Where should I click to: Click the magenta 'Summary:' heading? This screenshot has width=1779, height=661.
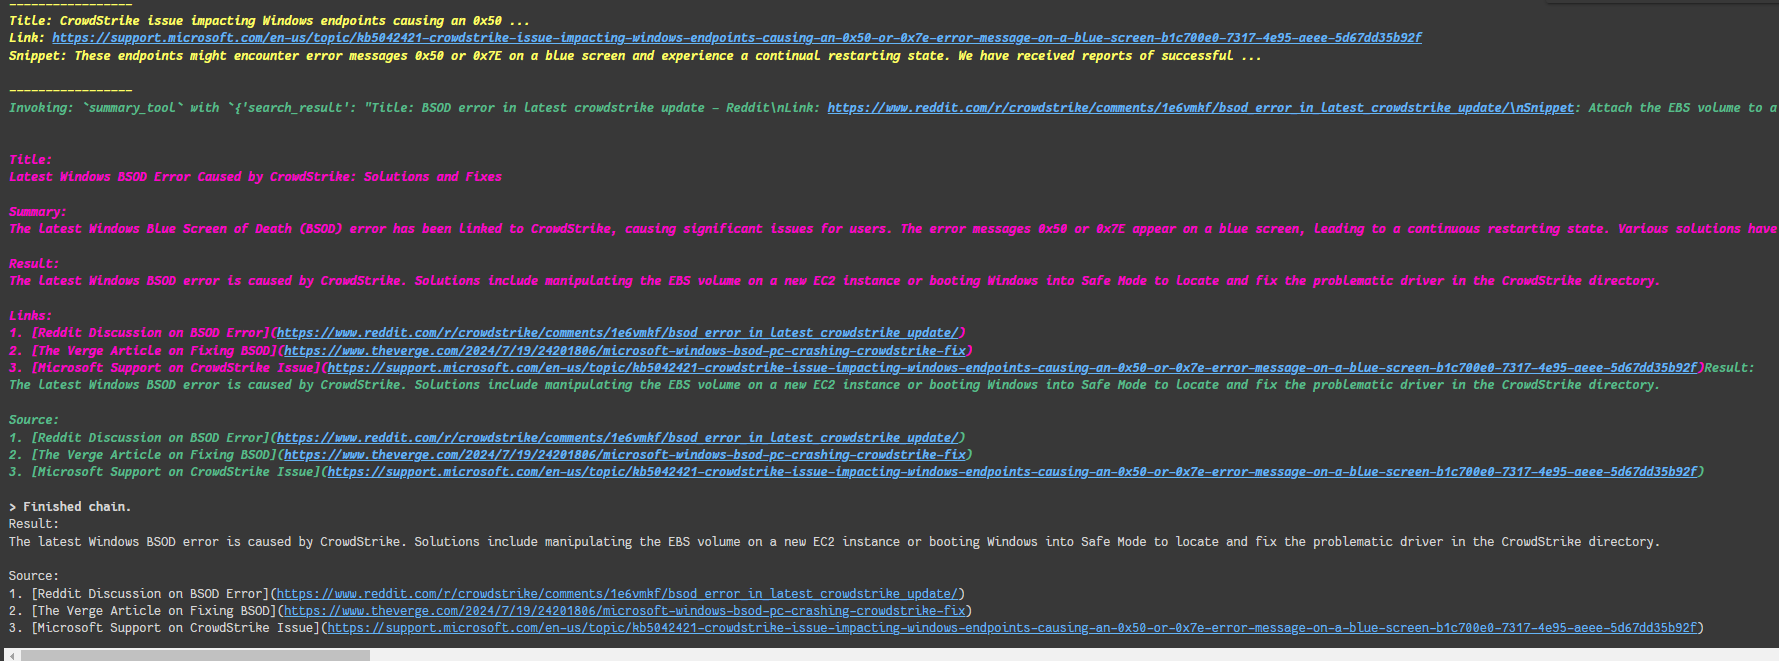click(x=38, y=212)
